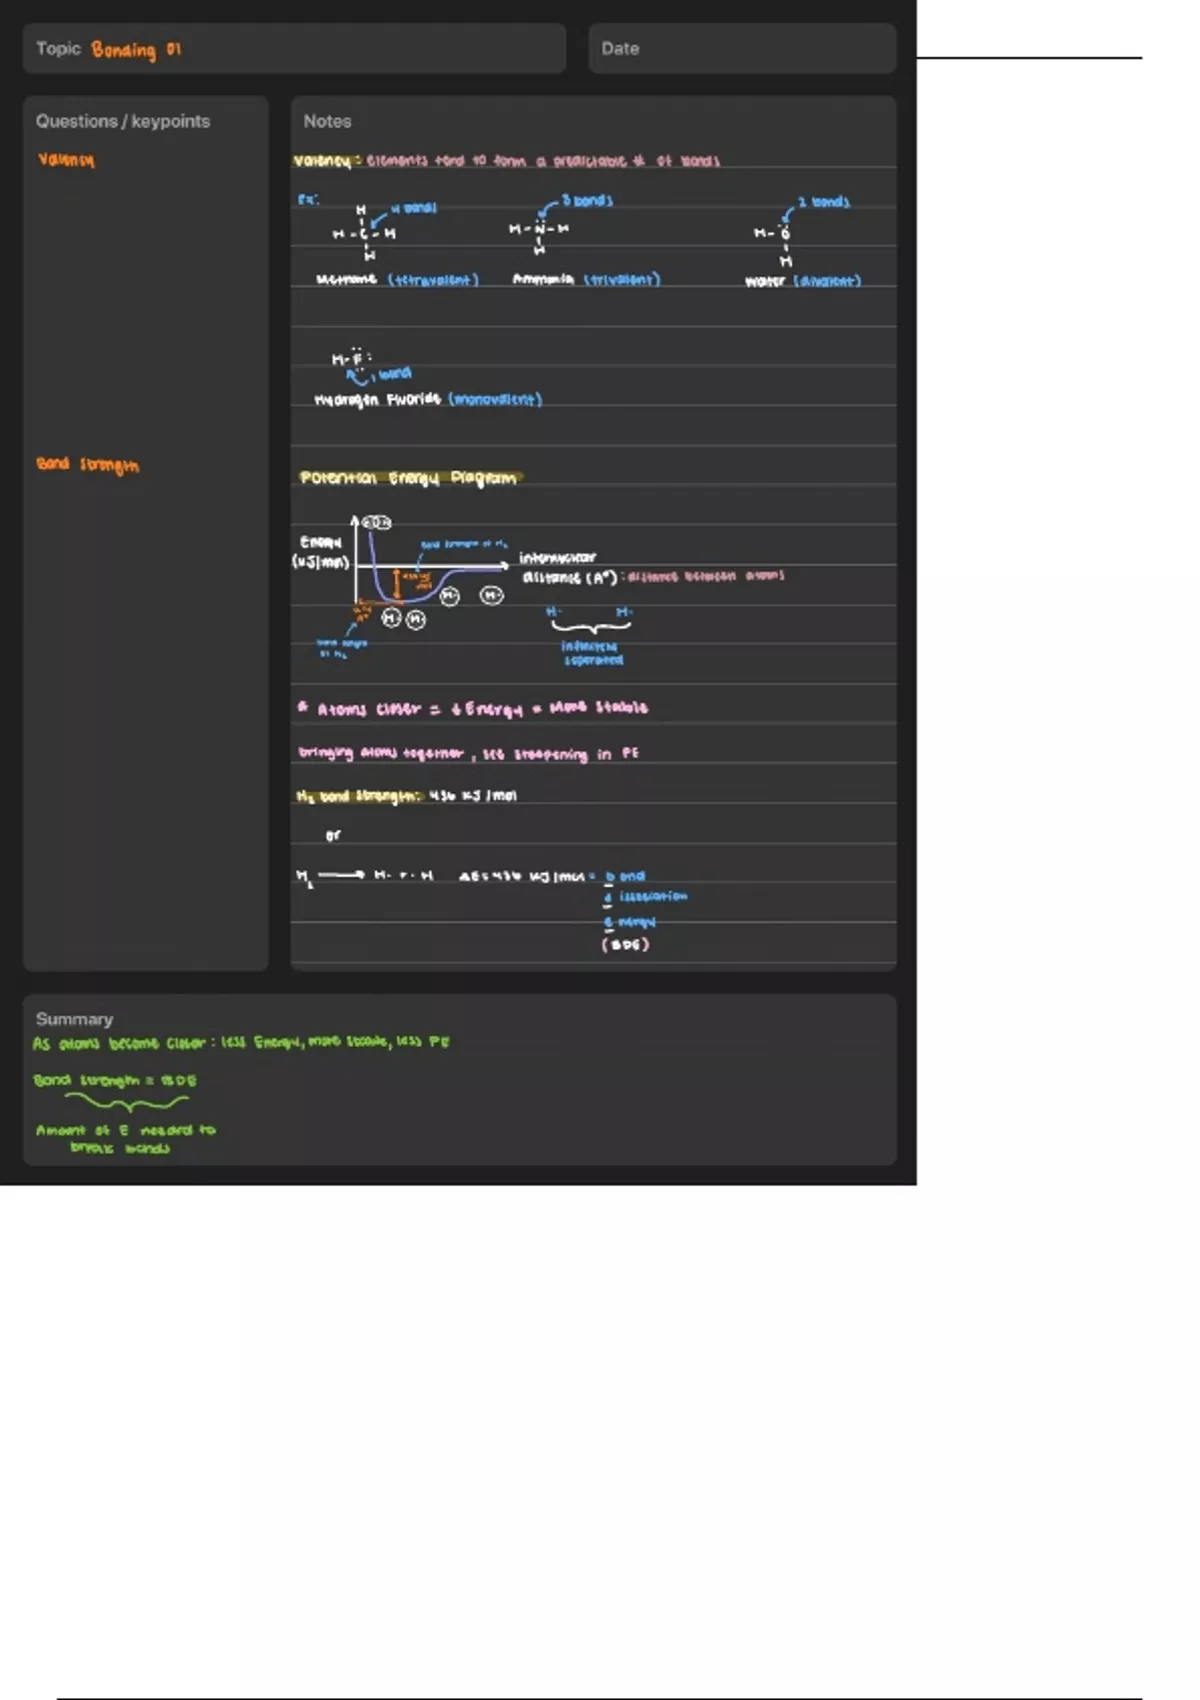Image resolution: width=1200 pixels, height=1700 pixels.
Task: Click the blue '(monovalent)' label
Action: 495,400
